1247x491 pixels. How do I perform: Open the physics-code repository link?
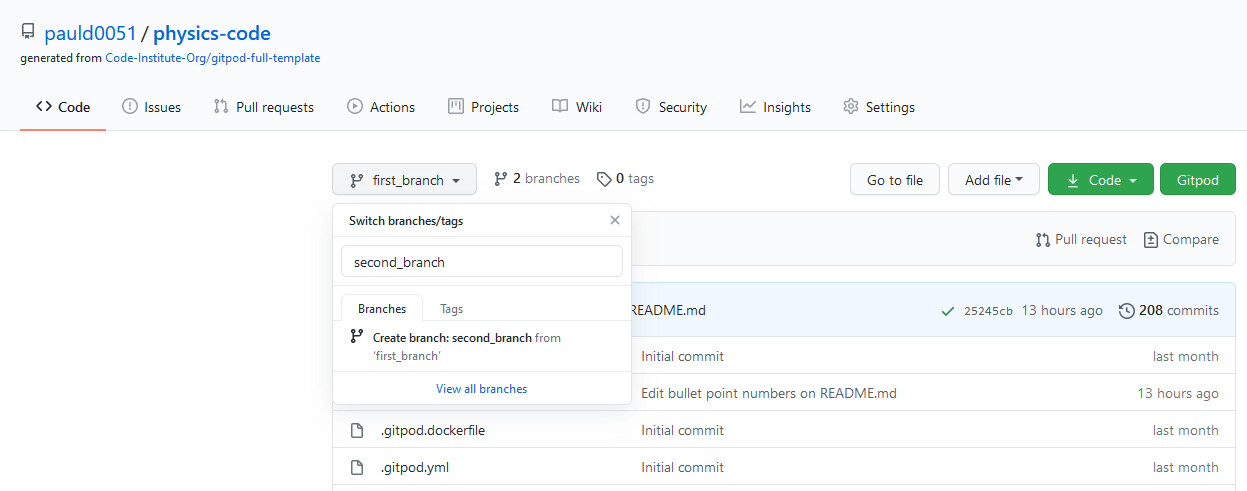tap(212, 33)
